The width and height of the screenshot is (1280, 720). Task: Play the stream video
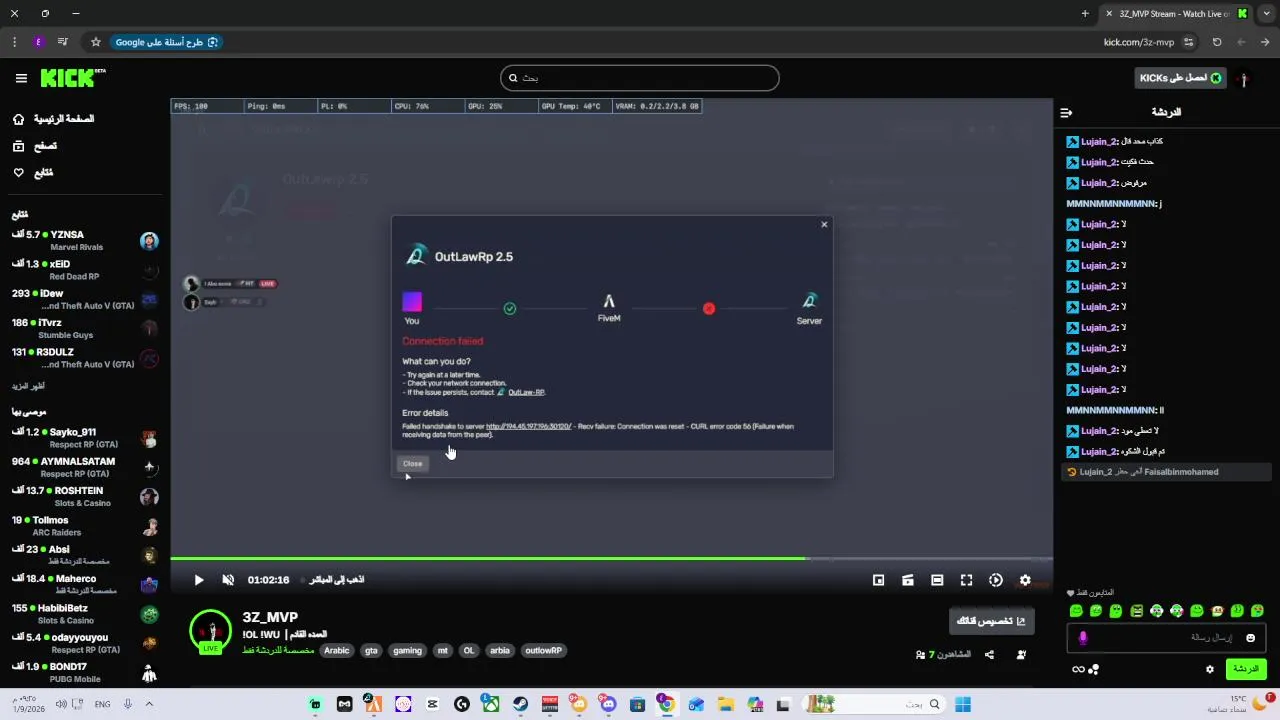[198, 580]
